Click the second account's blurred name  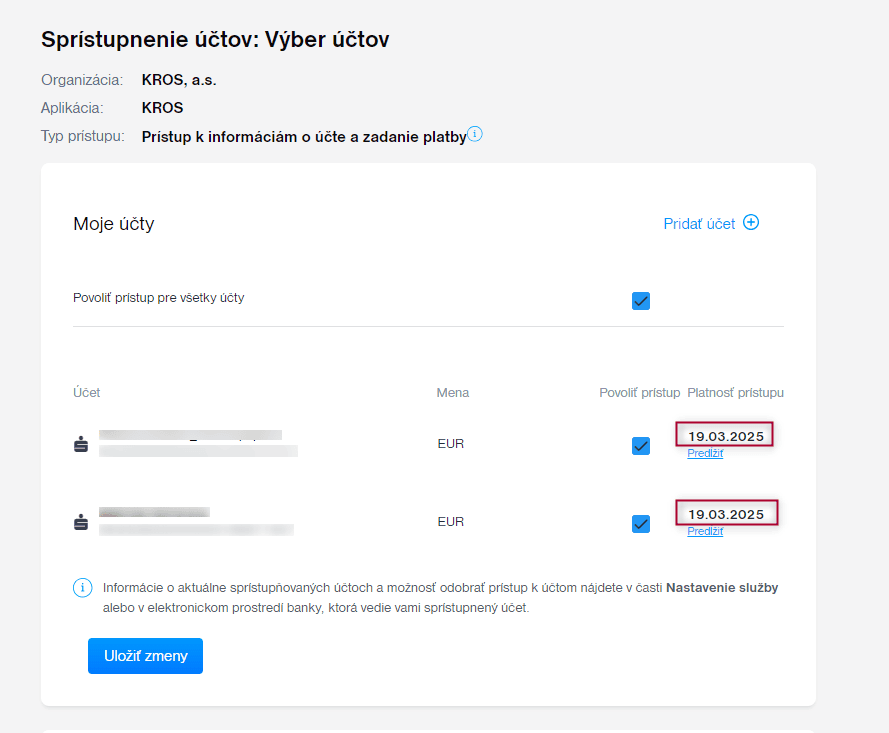154,513
